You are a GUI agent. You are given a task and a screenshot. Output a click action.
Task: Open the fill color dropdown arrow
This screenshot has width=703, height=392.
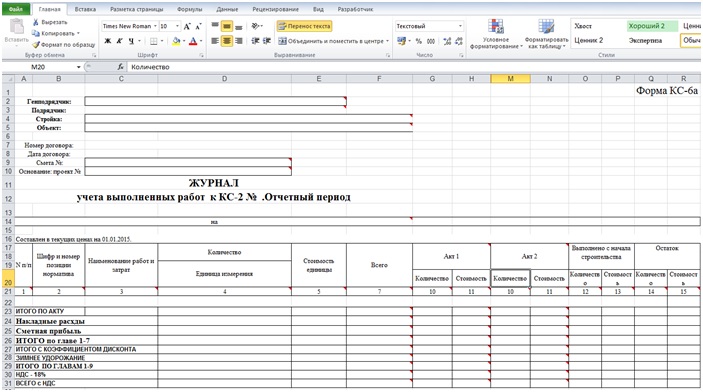point(184,41)
